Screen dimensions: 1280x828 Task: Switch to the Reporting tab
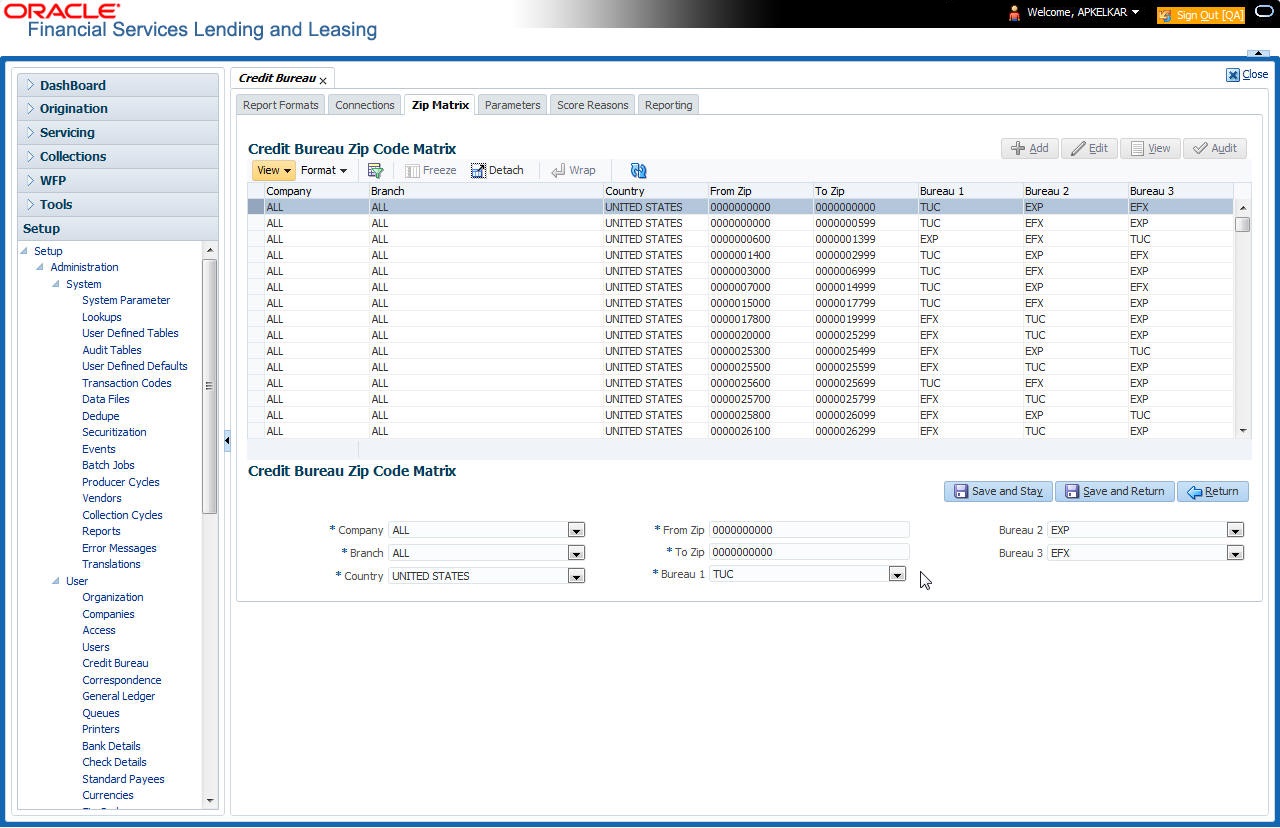pyautogui.click(x=669, y=105)
